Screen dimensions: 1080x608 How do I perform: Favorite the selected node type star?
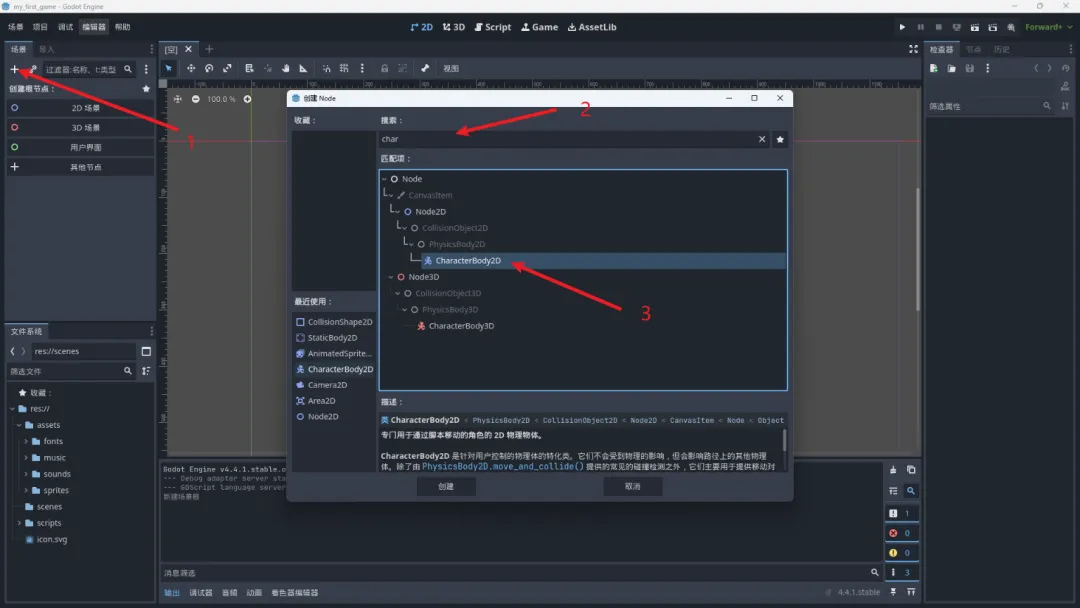[x=780, y=139]
